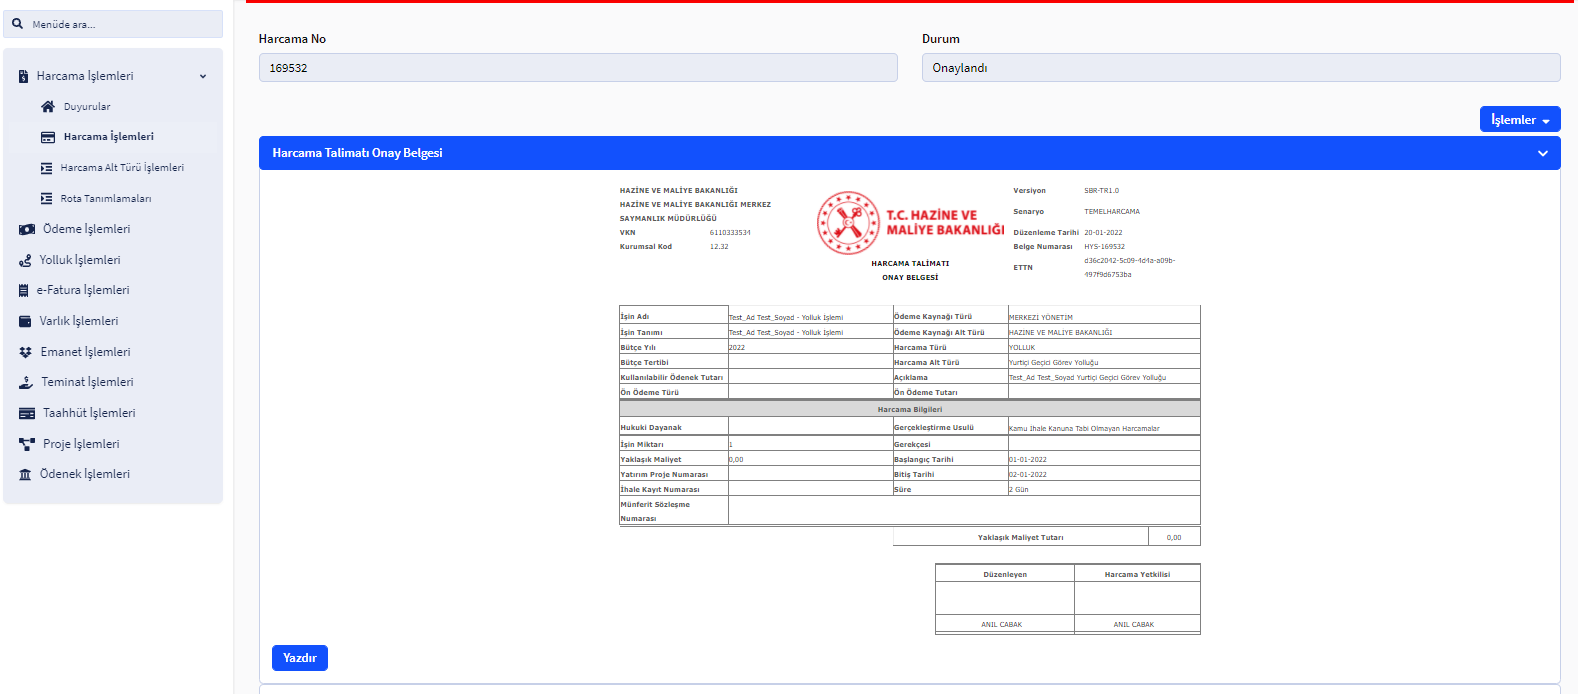Click the search magnifier icon in the menu
Image resolution: width=1578 pixels, height=694 pixels.
(x=18, y=24)
